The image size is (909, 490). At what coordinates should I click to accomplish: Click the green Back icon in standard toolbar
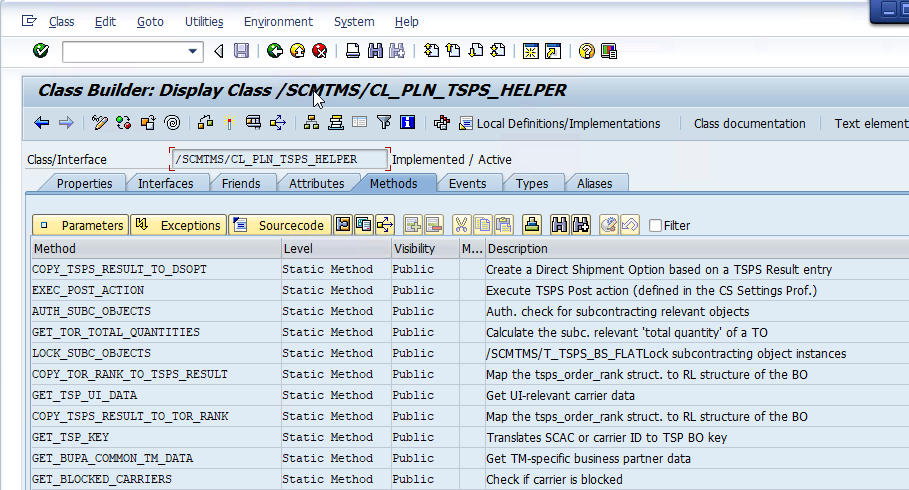point(275,51)
